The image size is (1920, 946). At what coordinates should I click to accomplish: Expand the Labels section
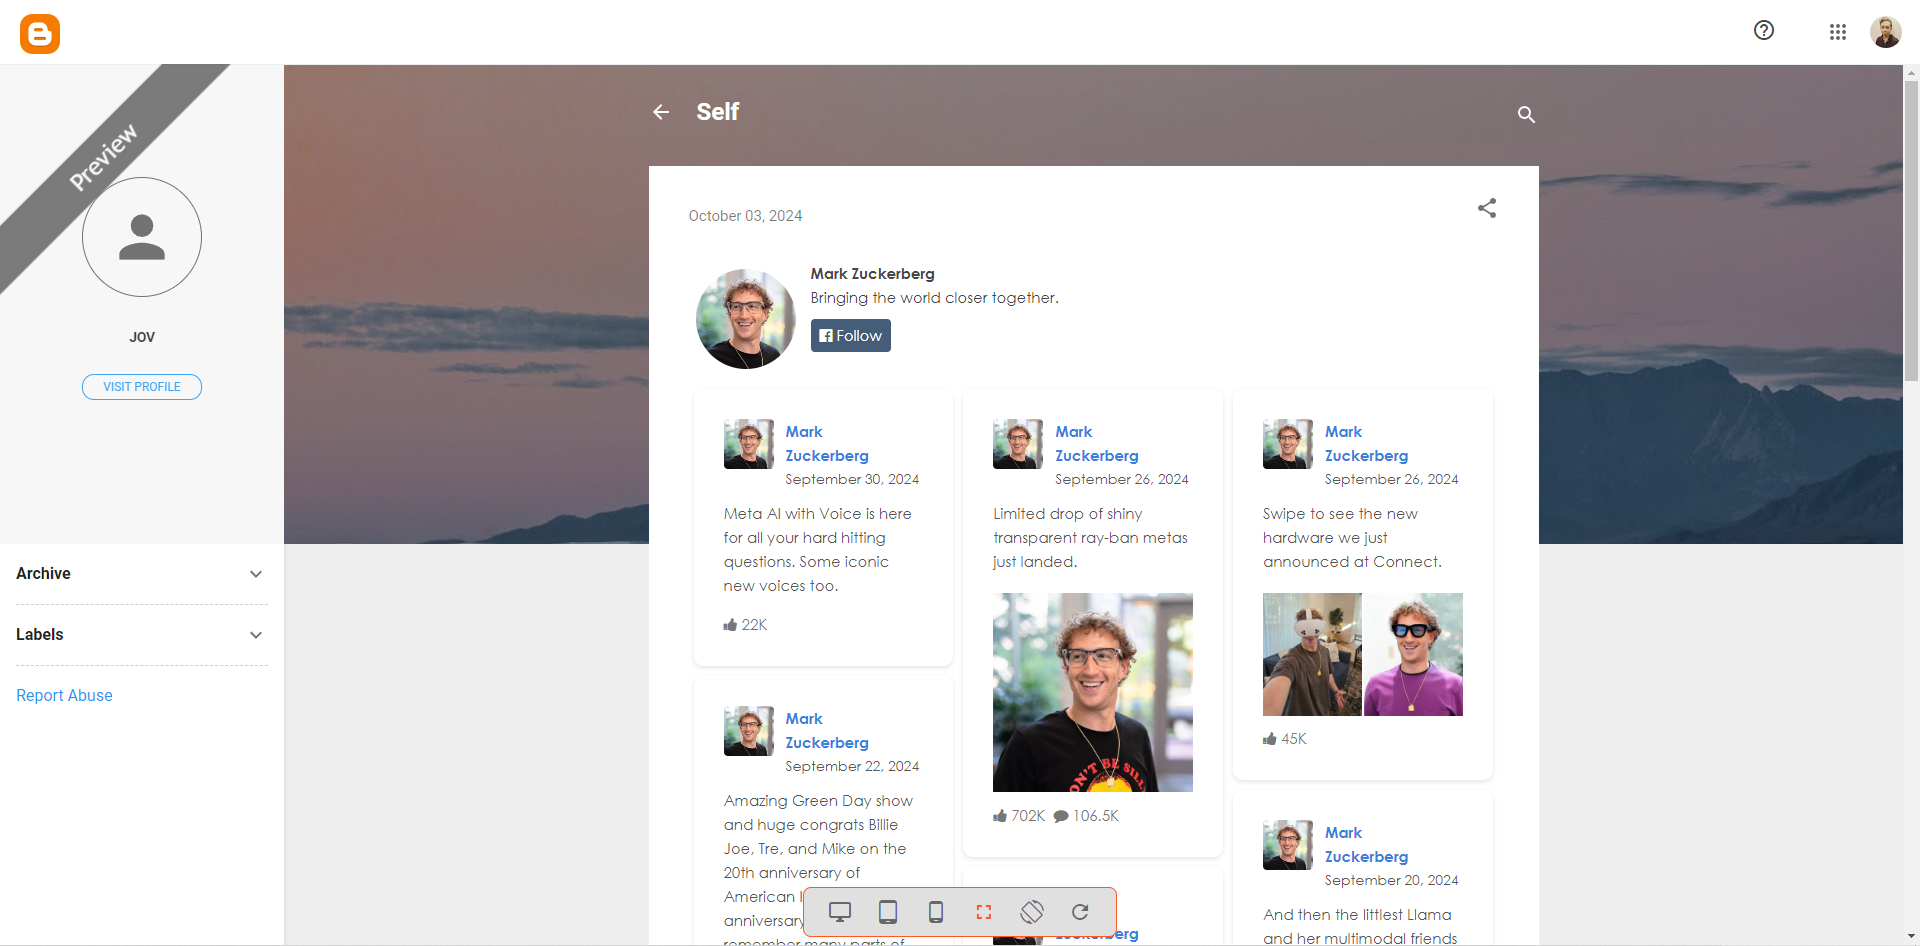point(141,635)
